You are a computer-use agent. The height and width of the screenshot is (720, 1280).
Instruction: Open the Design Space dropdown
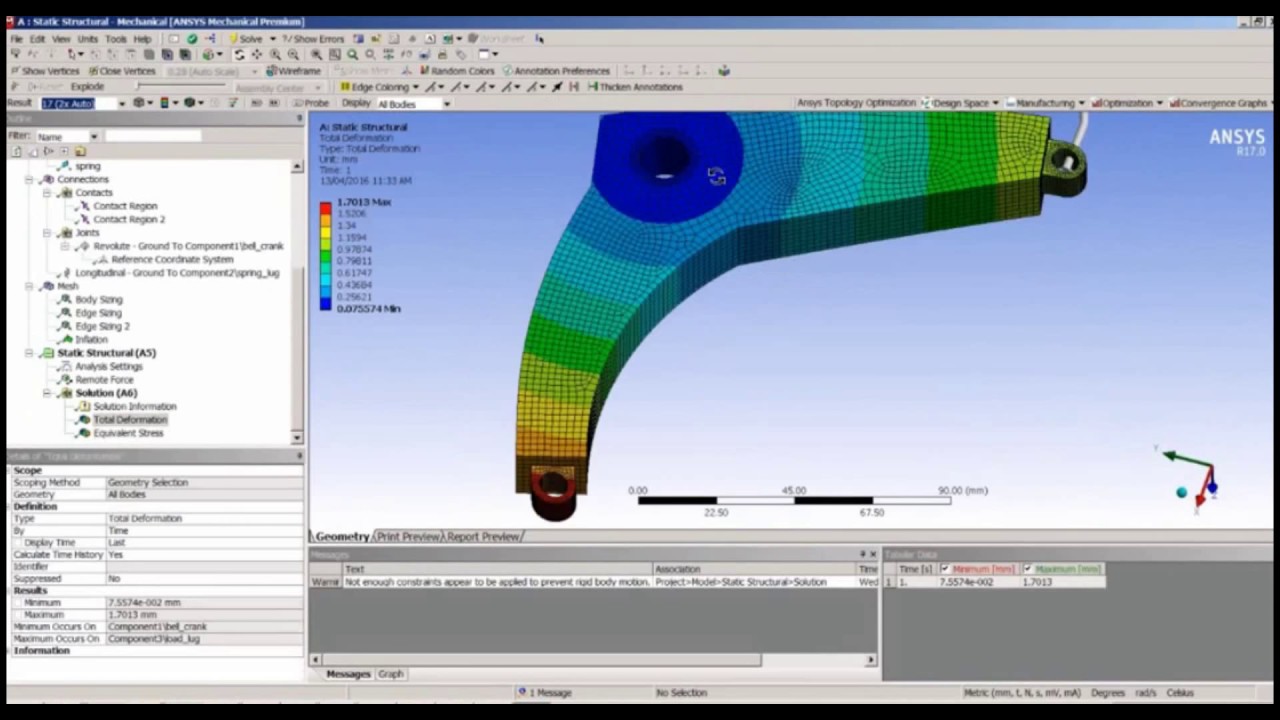click(x=996, y=103)
